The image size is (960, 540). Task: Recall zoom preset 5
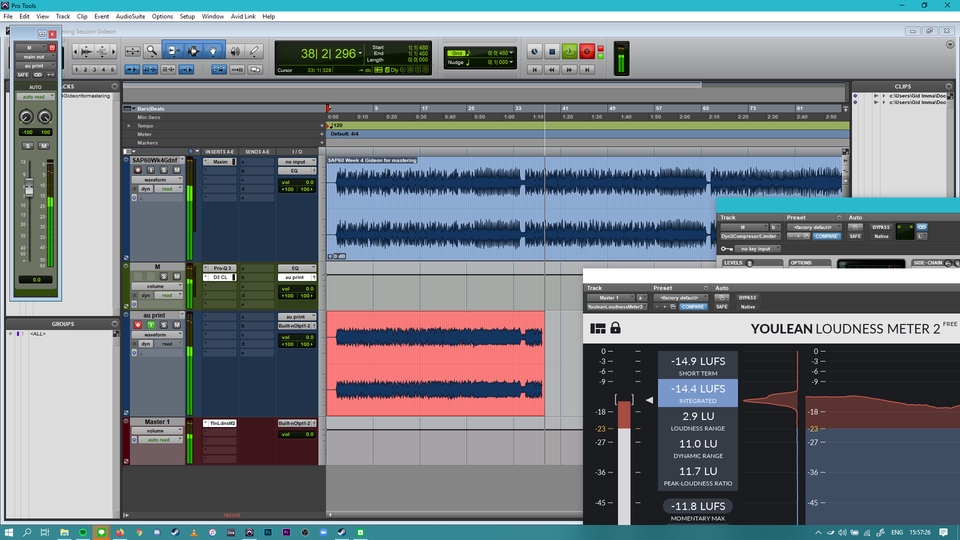[112, 70]
